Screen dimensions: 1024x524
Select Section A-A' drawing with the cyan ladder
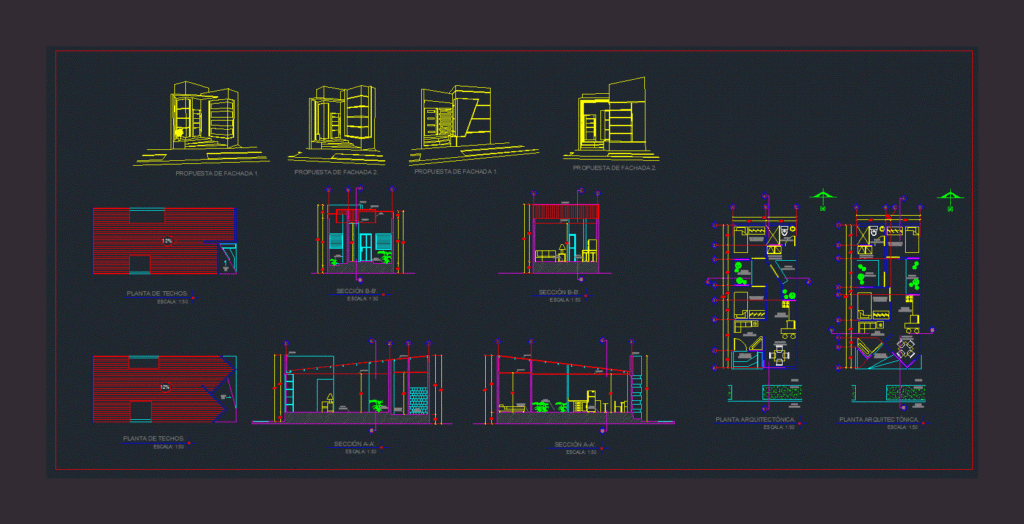tap(353, 385)
